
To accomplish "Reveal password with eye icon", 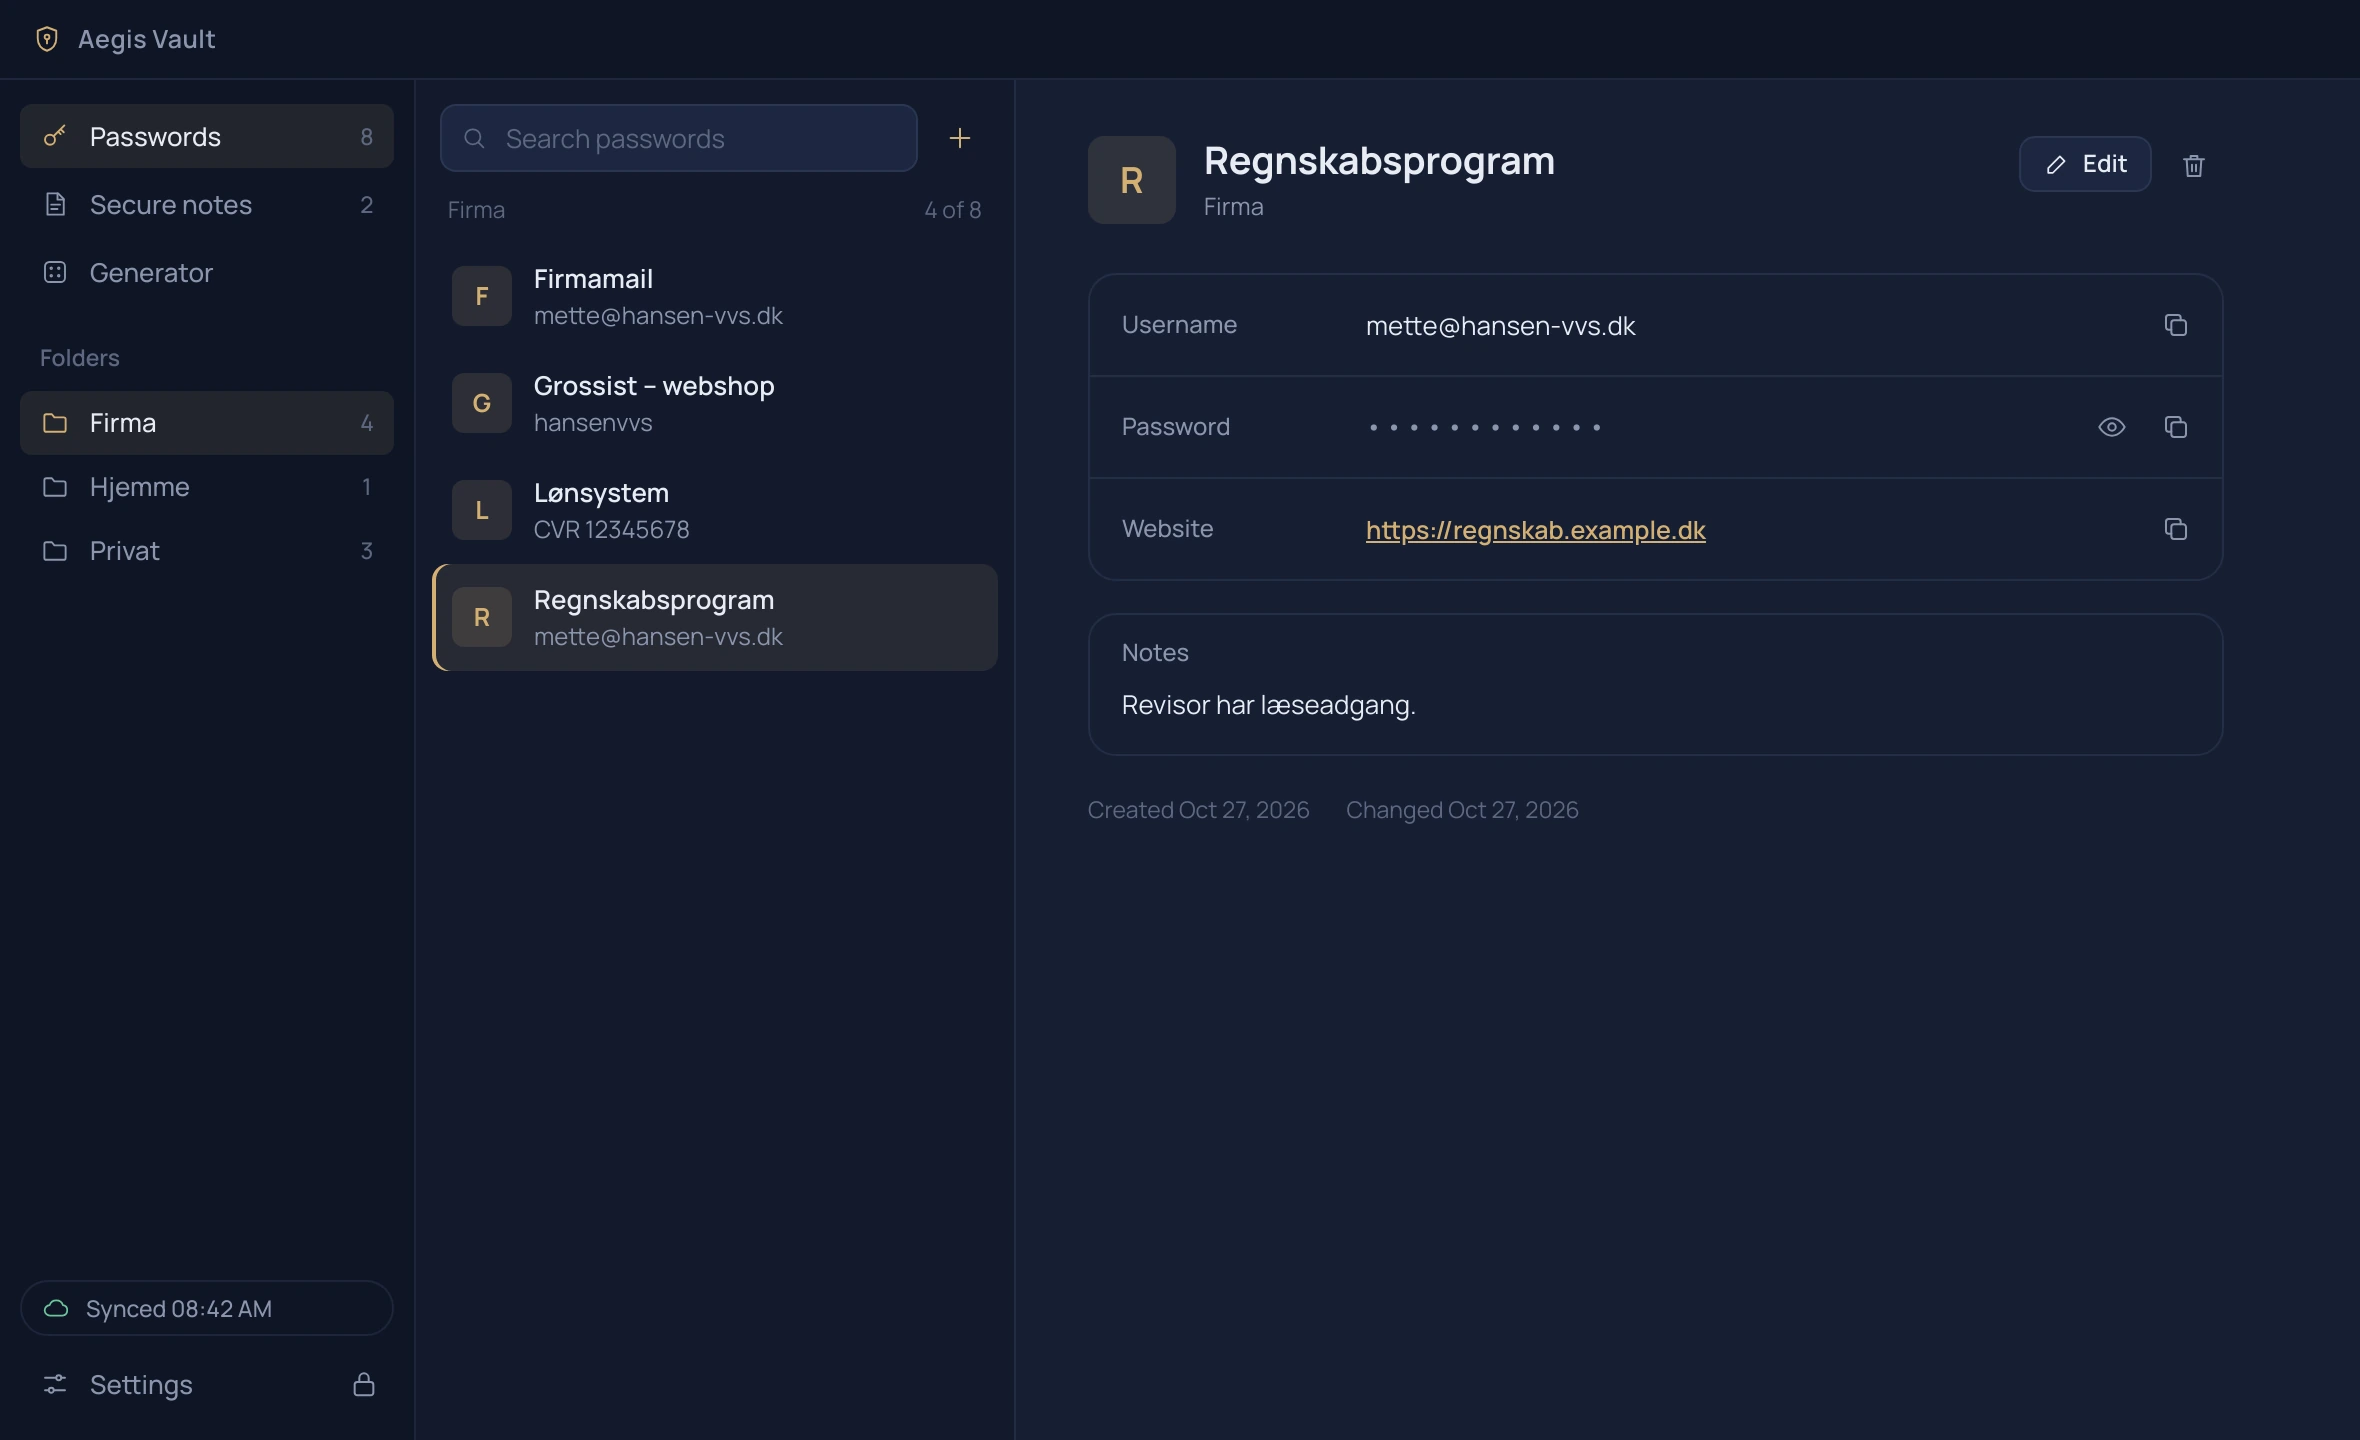I will tap(2112, 427).
